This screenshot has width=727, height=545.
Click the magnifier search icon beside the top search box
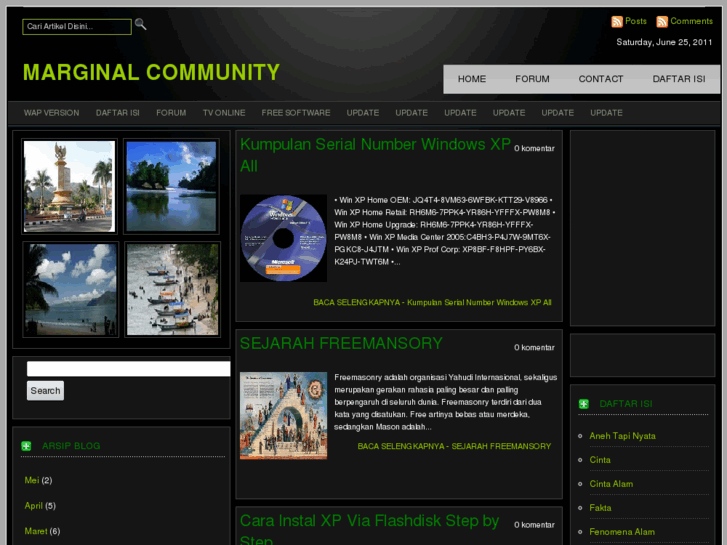point(140,25)
